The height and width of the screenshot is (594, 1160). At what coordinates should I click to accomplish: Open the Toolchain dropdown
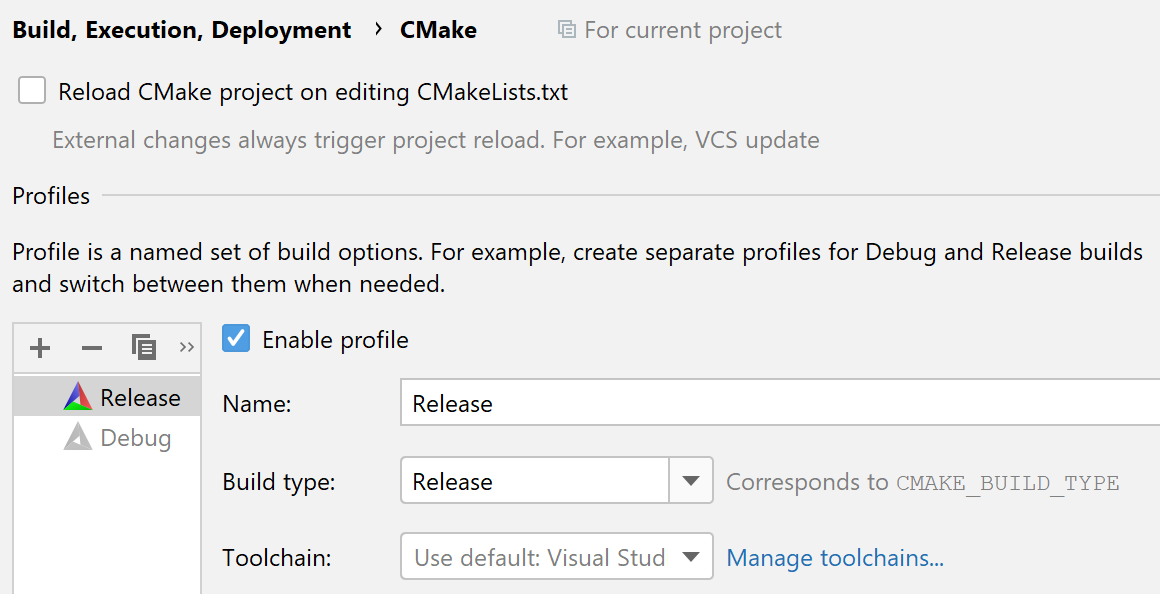pyautogui.click(x=691, y=557)
